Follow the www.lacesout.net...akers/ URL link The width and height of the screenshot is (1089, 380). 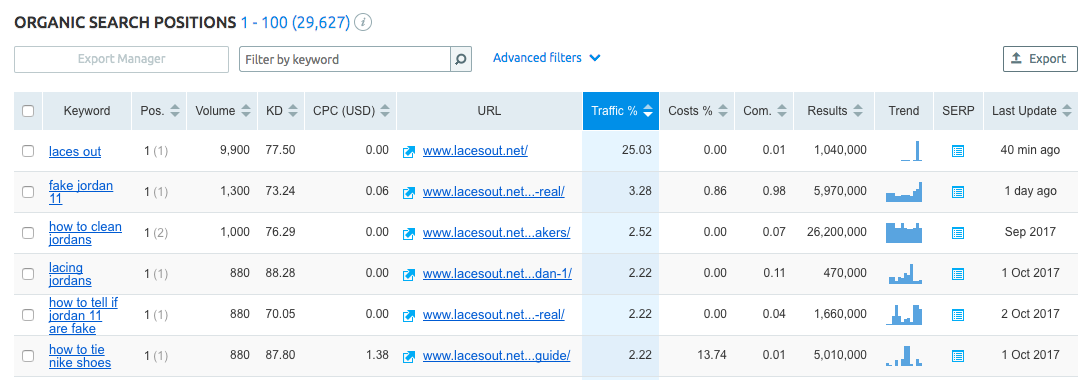497,233
